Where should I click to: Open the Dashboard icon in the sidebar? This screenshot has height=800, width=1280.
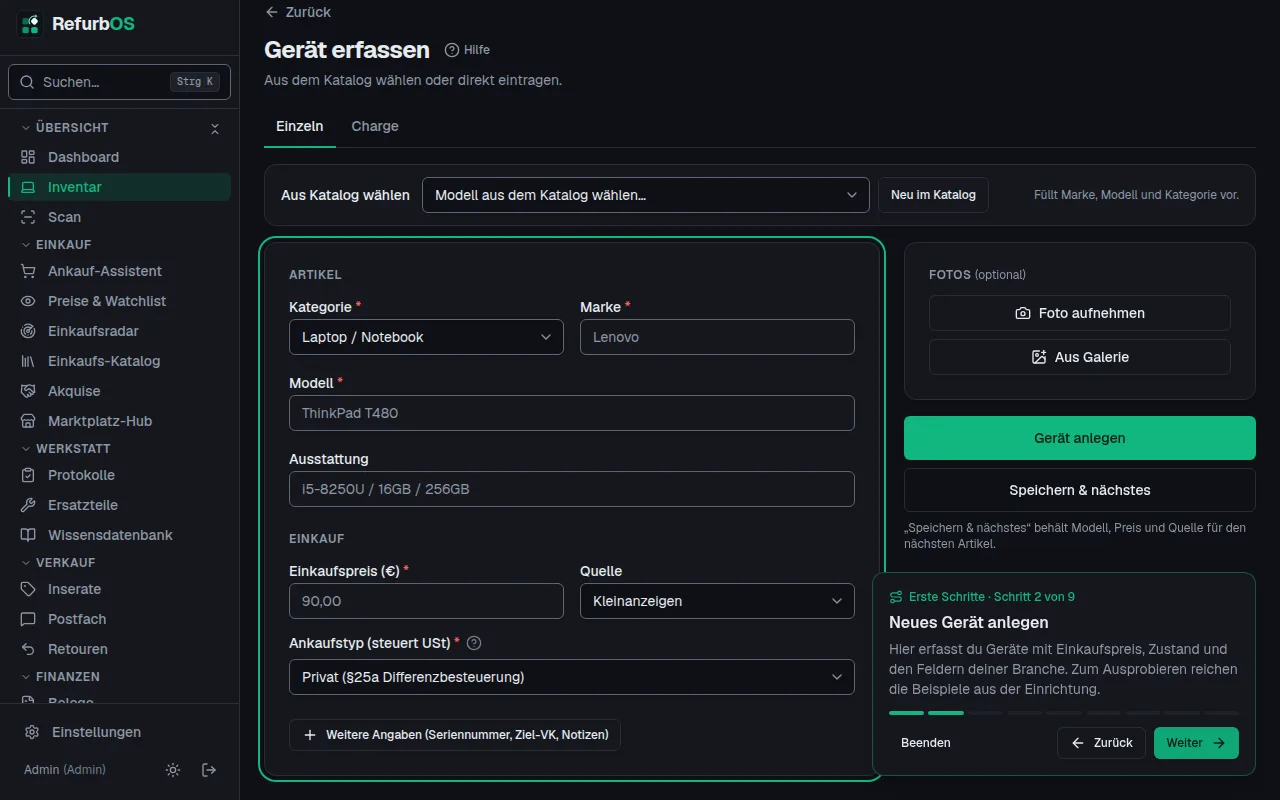(28, 157)
